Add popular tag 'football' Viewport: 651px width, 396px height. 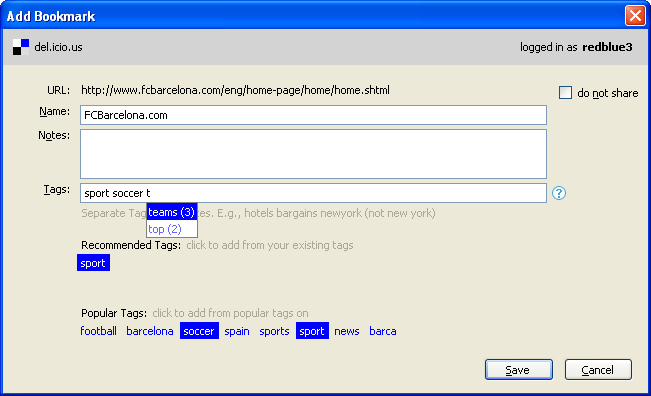98,331
